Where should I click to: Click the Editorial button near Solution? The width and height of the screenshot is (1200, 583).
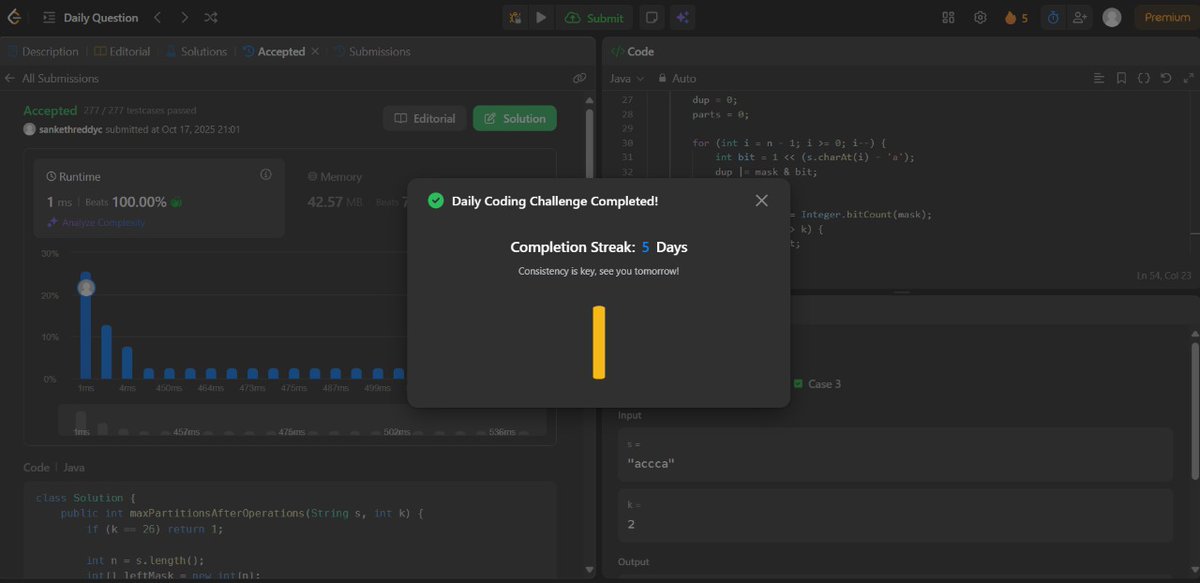[x=425, y=118]
